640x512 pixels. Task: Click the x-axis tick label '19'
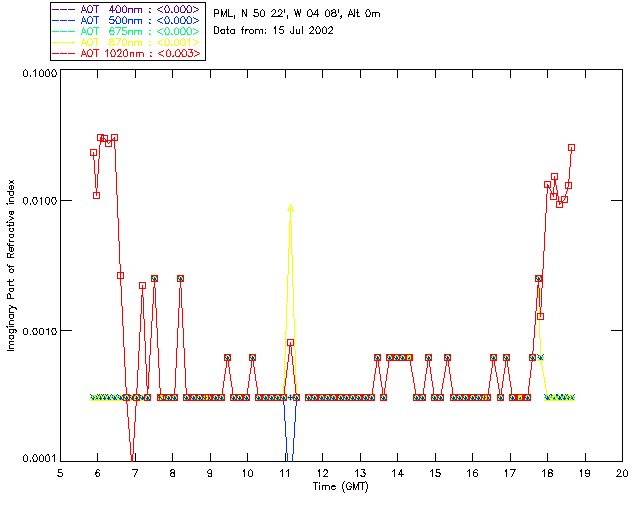(x=585, y=473)
